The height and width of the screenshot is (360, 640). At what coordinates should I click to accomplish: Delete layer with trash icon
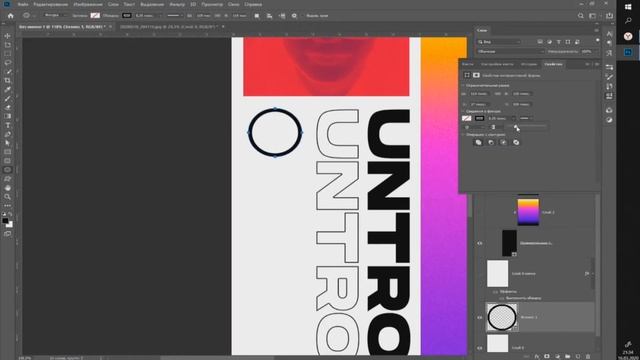pos(588,356)
